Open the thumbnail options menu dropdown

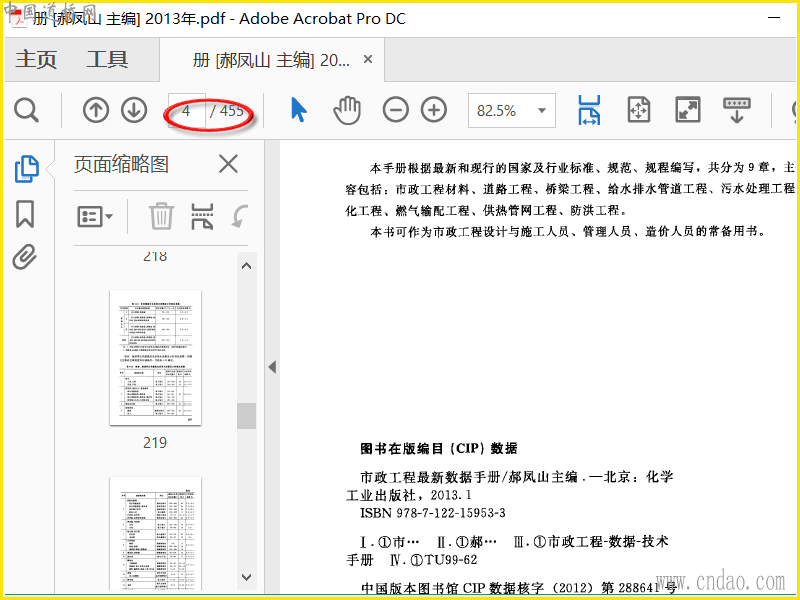click(x=95, y=217)
